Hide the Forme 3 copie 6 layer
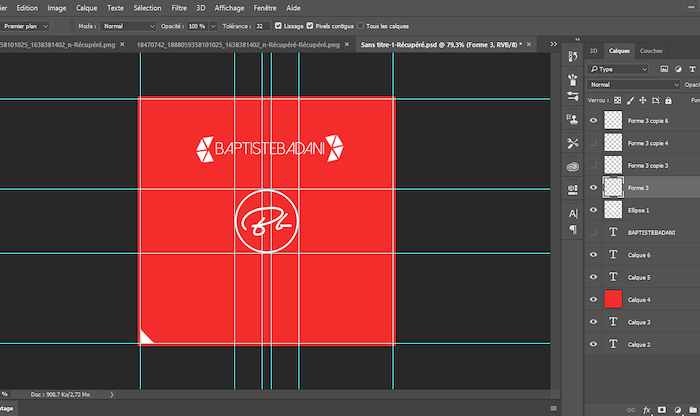 tap(593, 121)
